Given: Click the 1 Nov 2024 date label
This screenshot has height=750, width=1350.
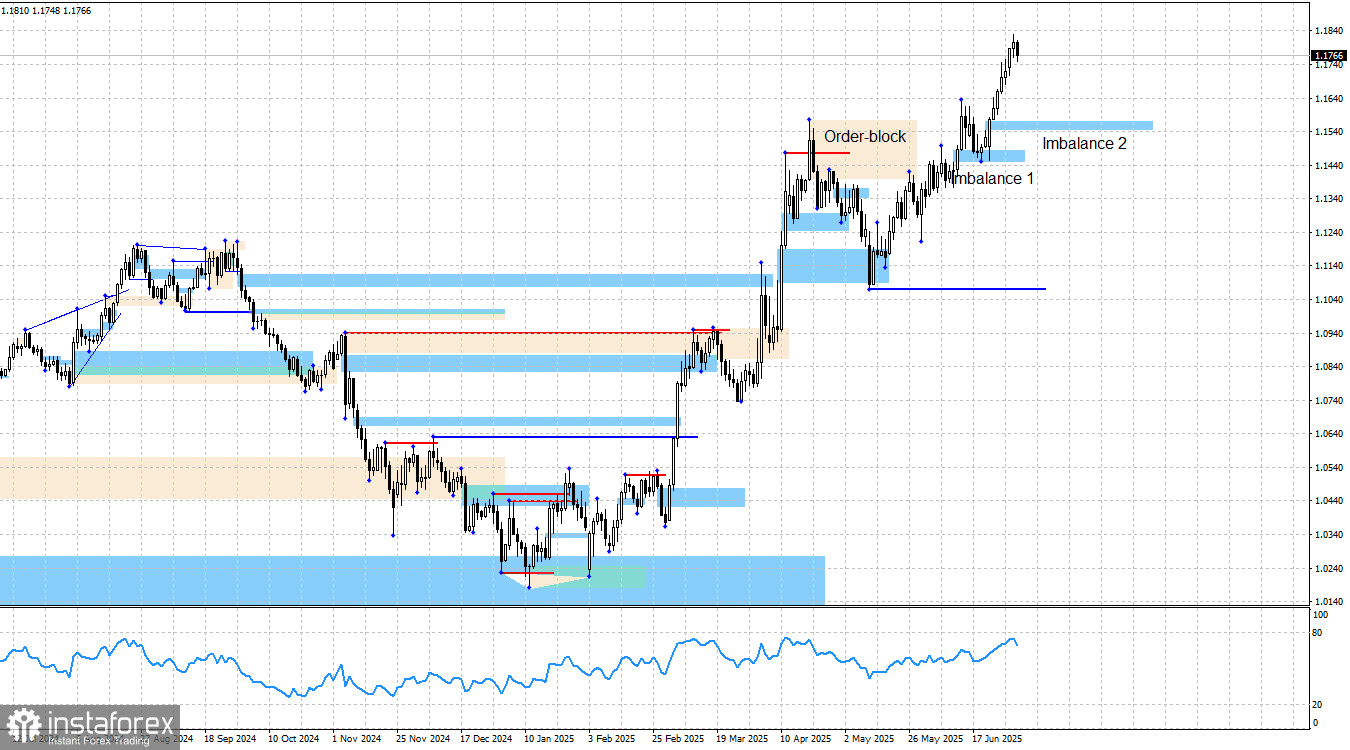Looking at the screenshot, I should coord(357,738).
